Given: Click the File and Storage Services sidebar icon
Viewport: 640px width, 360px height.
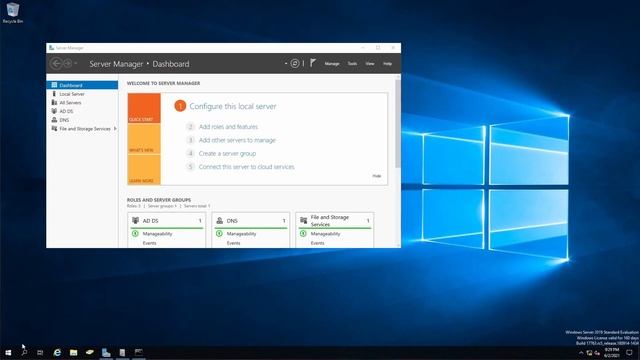Looking at the screenshot, I should pos(54,128).
